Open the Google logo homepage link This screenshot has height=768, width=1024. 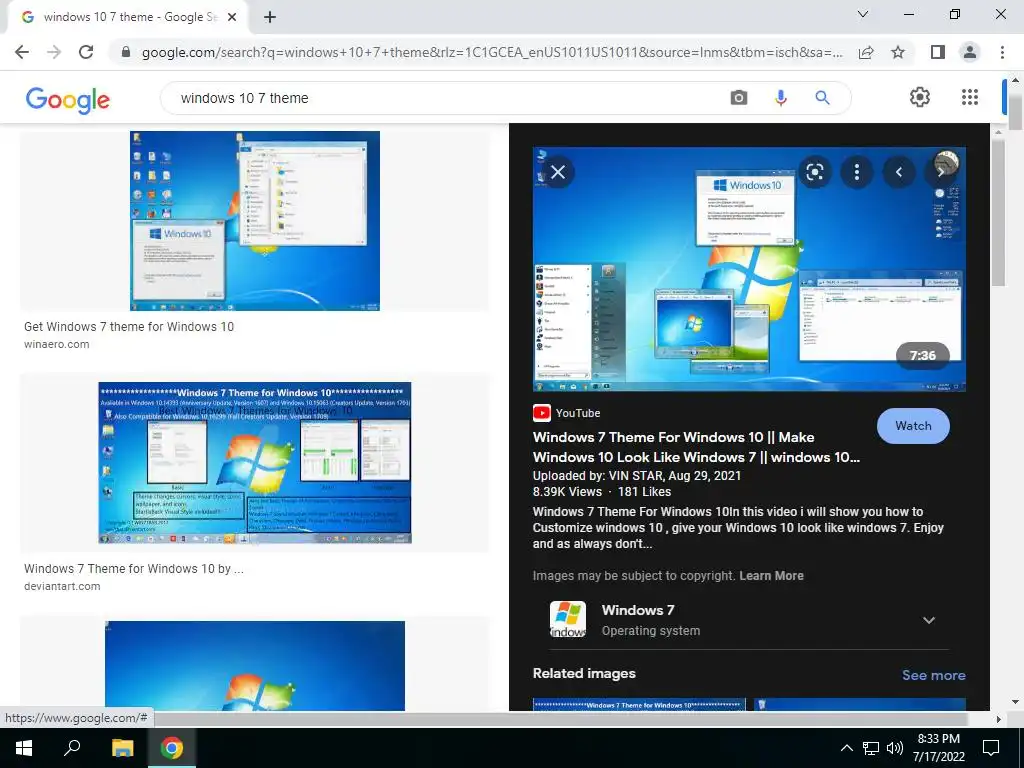coord(68,99)
